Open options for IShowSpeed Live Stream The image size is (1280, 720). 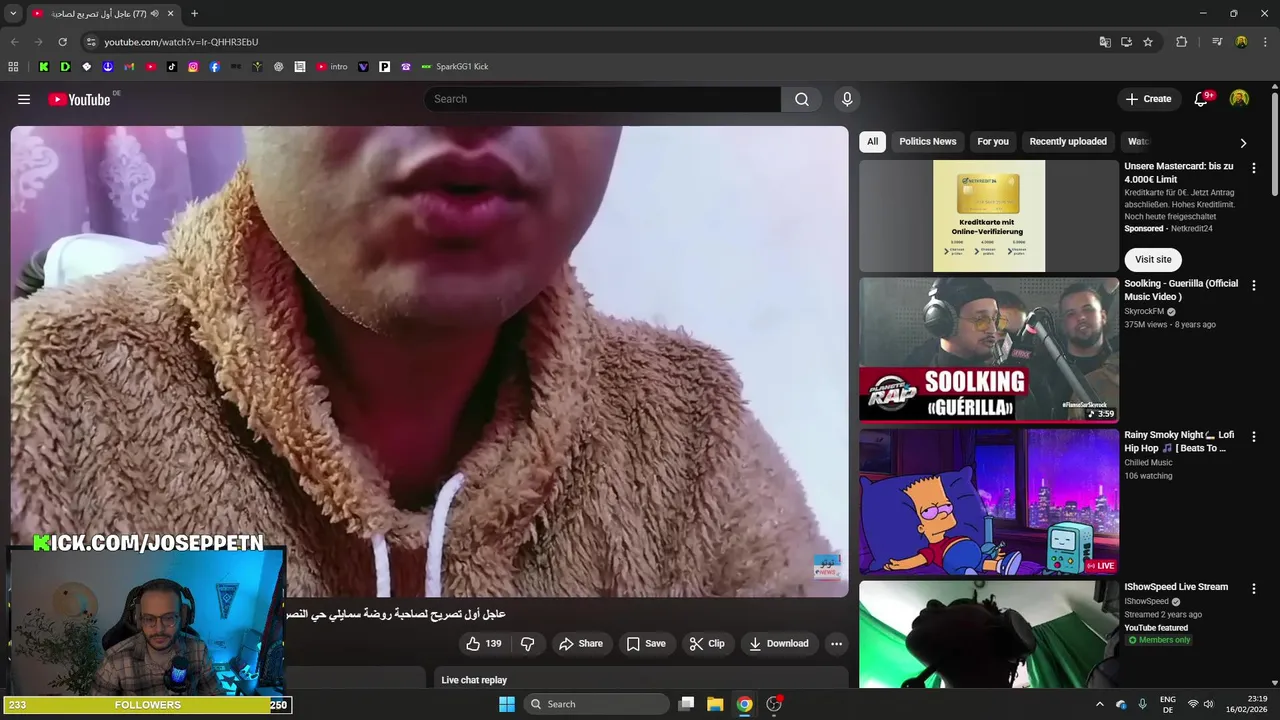point(1253,589)
